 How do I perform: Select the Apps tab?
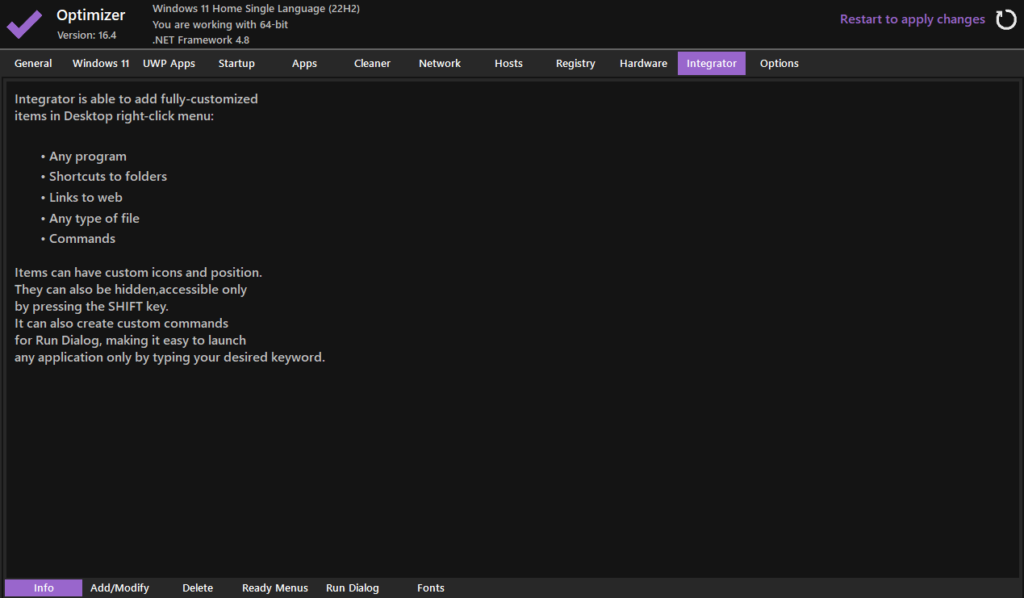[305, 63]
